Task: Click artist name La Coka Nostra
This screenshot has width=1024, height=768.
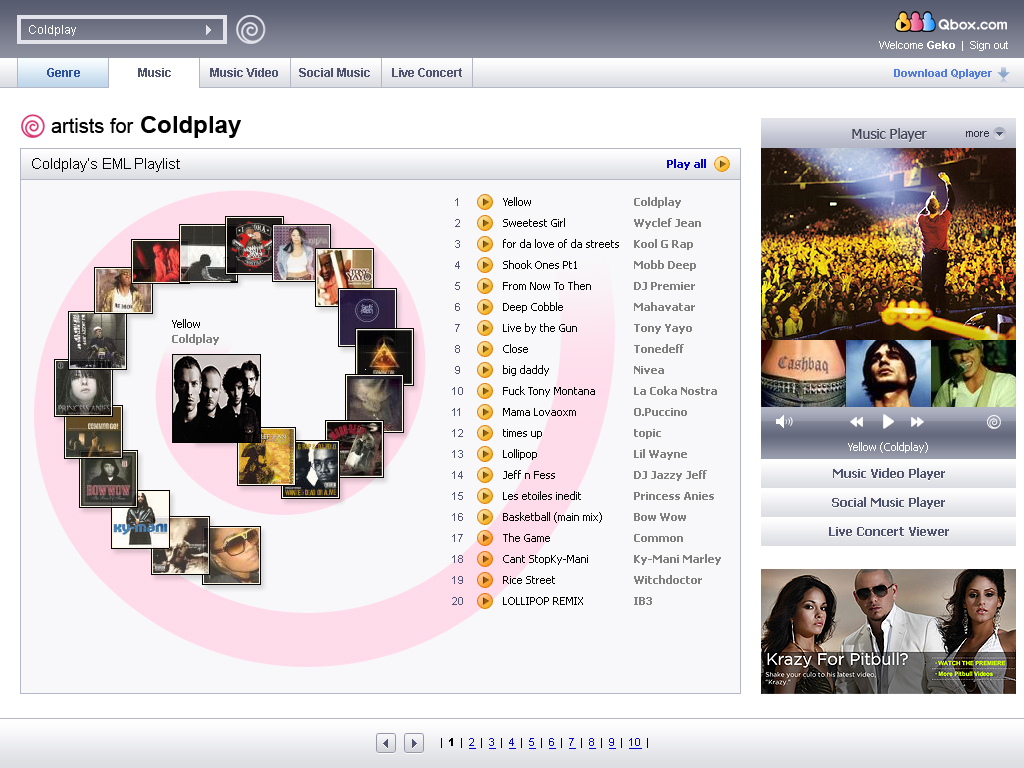Action: 675,391
